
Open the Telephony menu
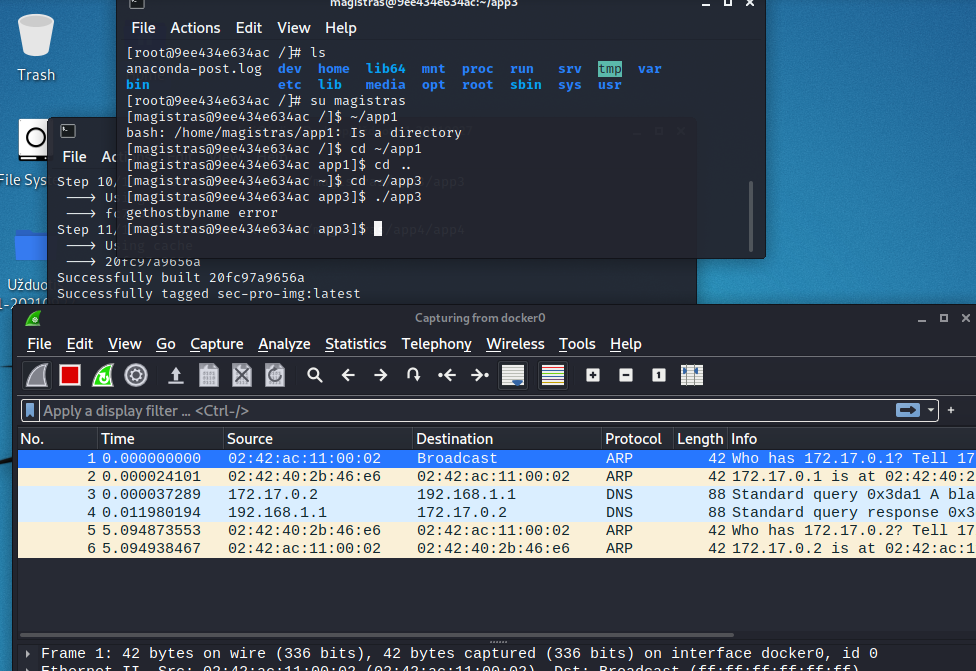click(436, 344)
